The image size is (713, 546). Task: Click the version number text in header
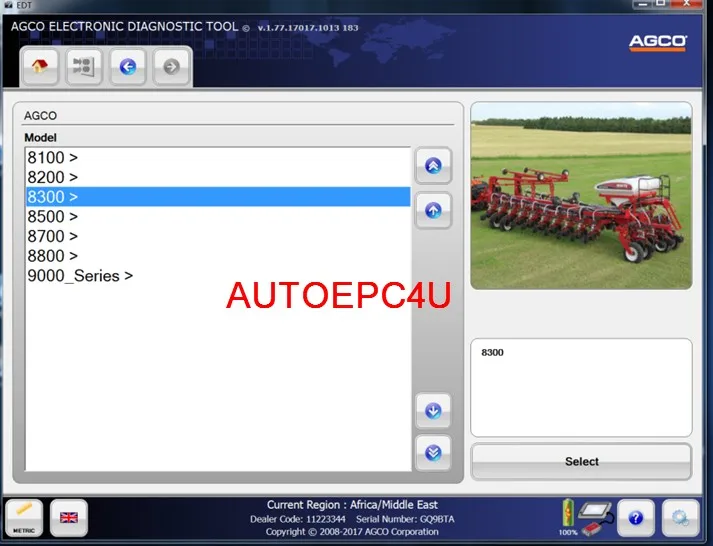tap(308, 28)
